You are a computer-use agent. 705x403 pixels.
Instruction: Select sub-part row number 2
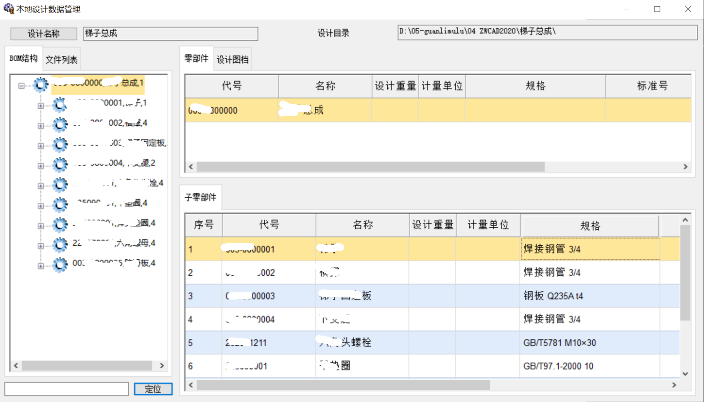pos(203,273)
